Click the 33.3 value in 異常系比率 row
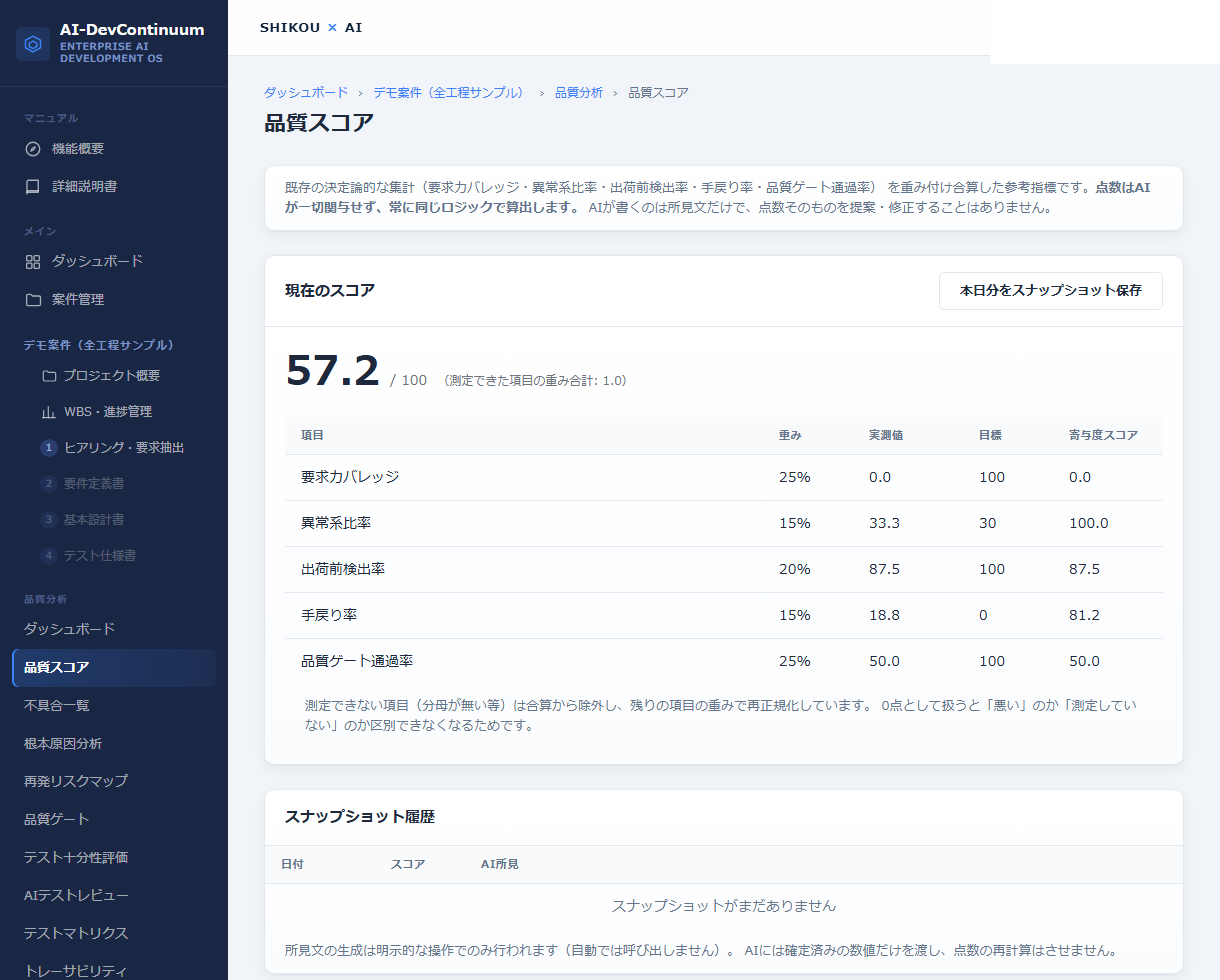The width and height of the screenshot is (1220, 980). [x=884, y=523]
